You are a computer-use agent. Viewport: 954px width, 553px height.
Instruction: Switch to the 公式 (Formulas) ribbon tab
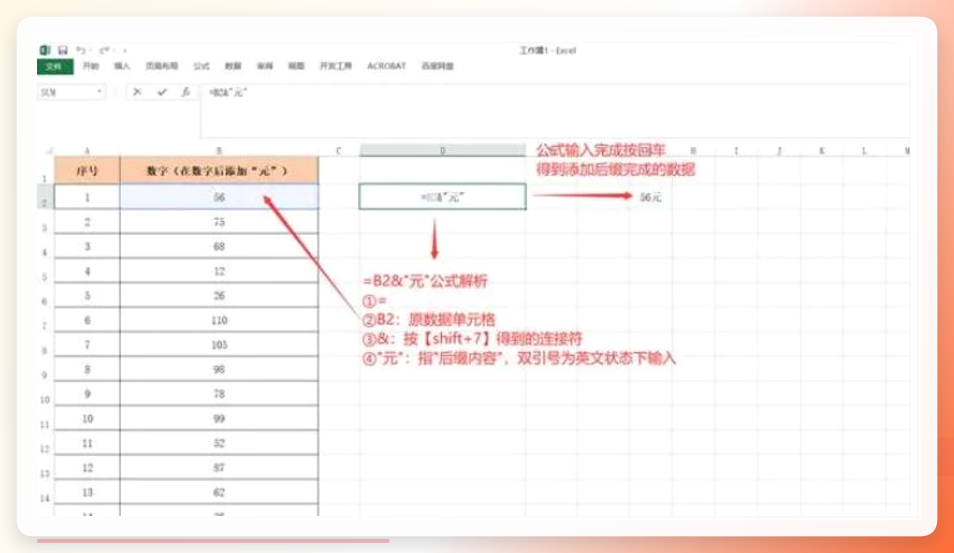coord(201,66)
